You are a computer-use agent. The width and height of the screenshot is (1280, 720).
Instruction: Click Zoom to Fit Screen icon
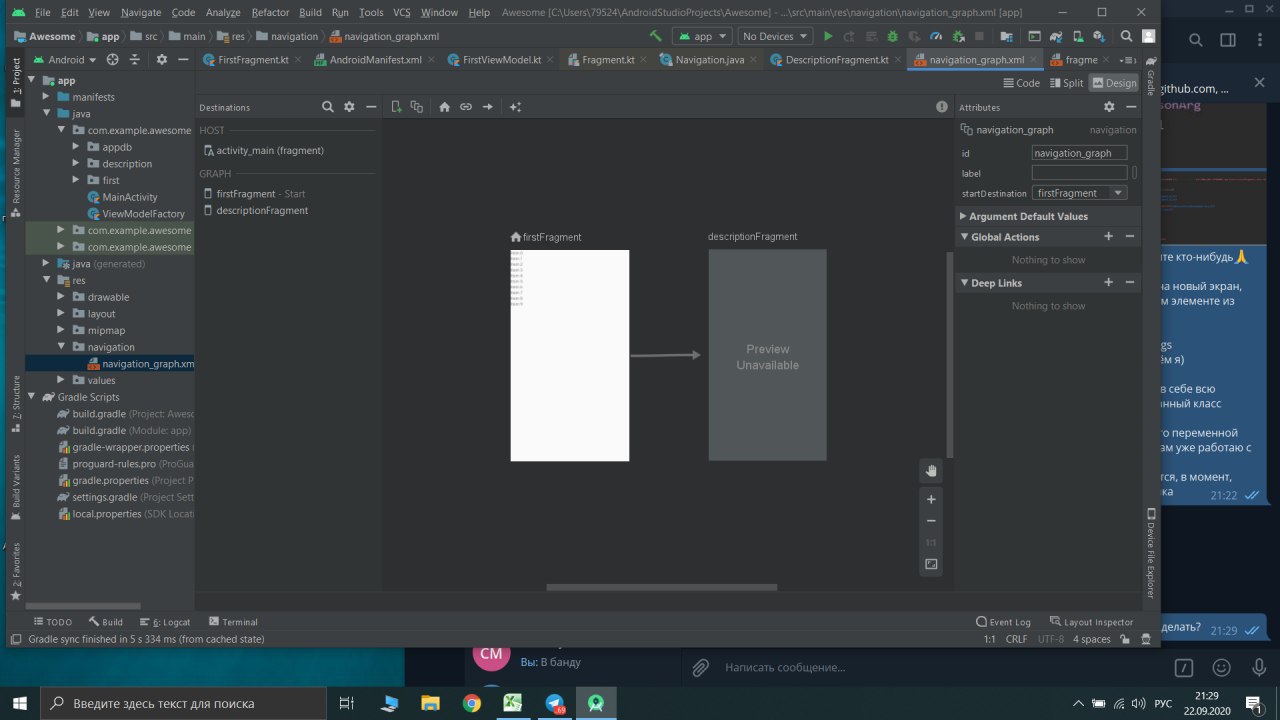point(931,564)
